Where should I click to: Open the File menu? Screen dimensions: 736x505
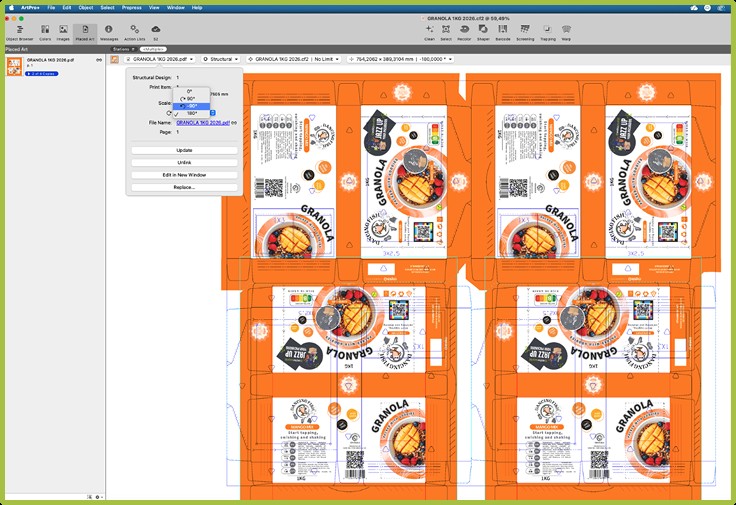point(51,8)
